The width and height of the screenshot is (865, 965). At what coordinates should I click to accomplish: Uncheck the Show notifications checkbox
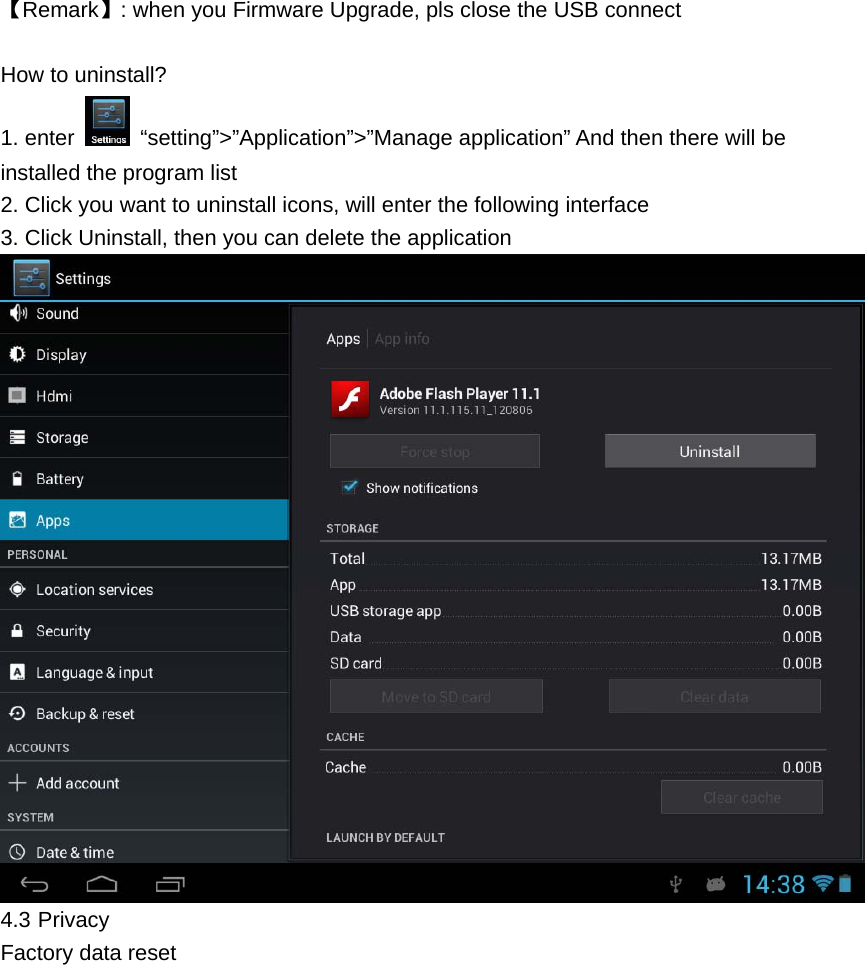click(x=351, y=487)
